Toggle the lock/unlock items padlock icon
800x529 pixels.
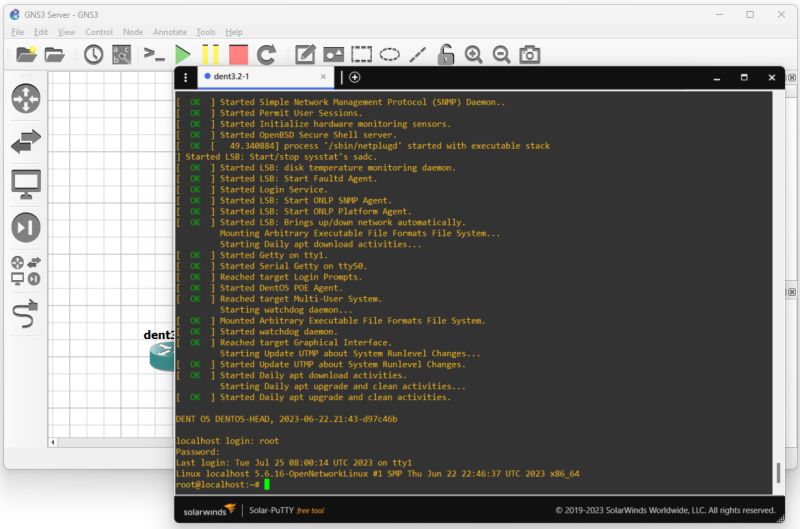445,55
